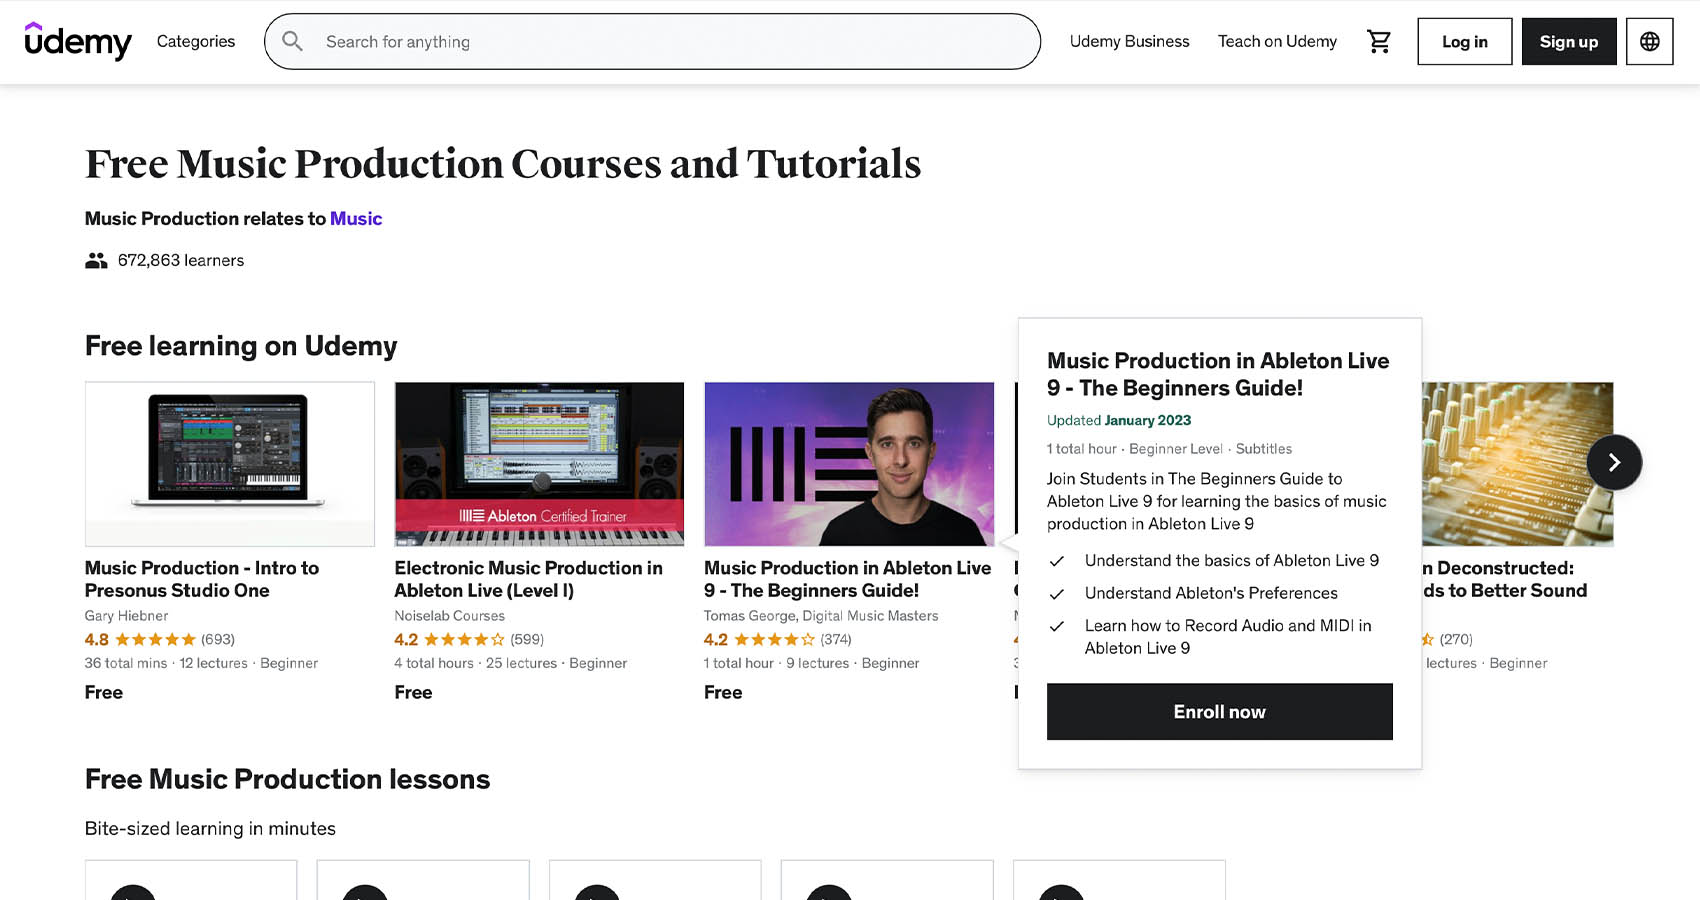Click 'Bite-sized learning in minutes' text
Image resolution: width=1700 pixels, height=900 pixels.
click(x=210, y=828)
